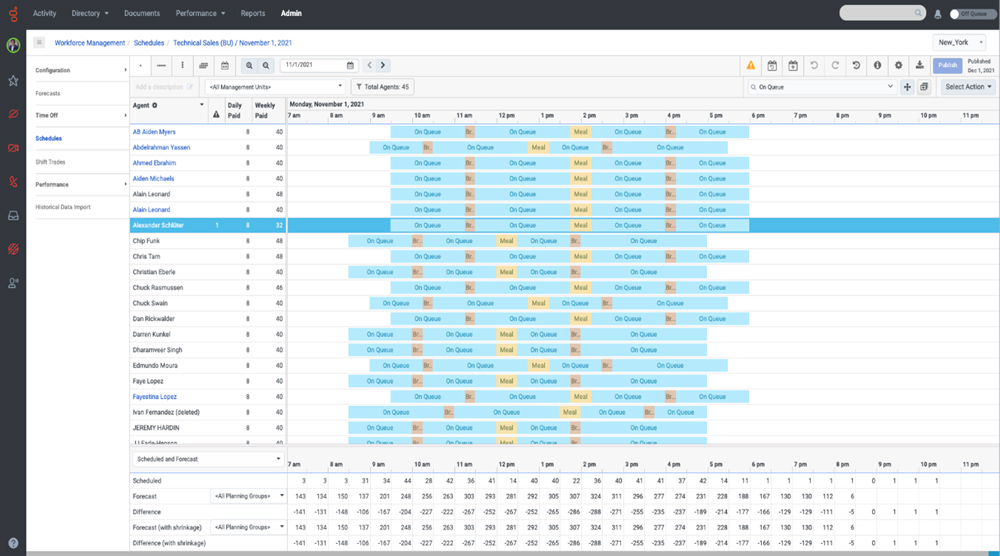Open the inbox icon in sidebar
This screenshot has width=1000, height=556.
coord(13,215)
